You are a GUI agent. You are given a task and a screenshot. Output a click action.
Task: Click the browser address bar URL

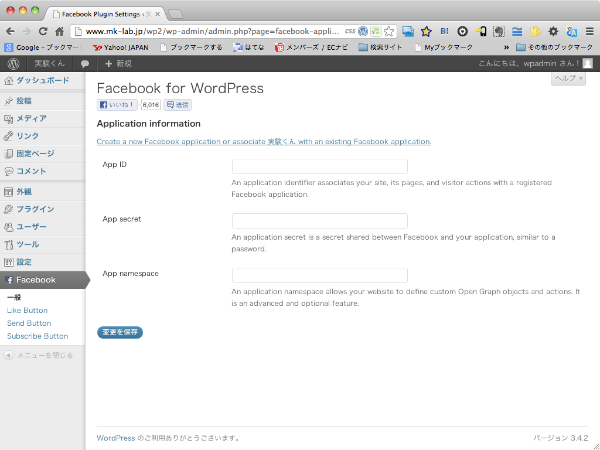[212, 31]
